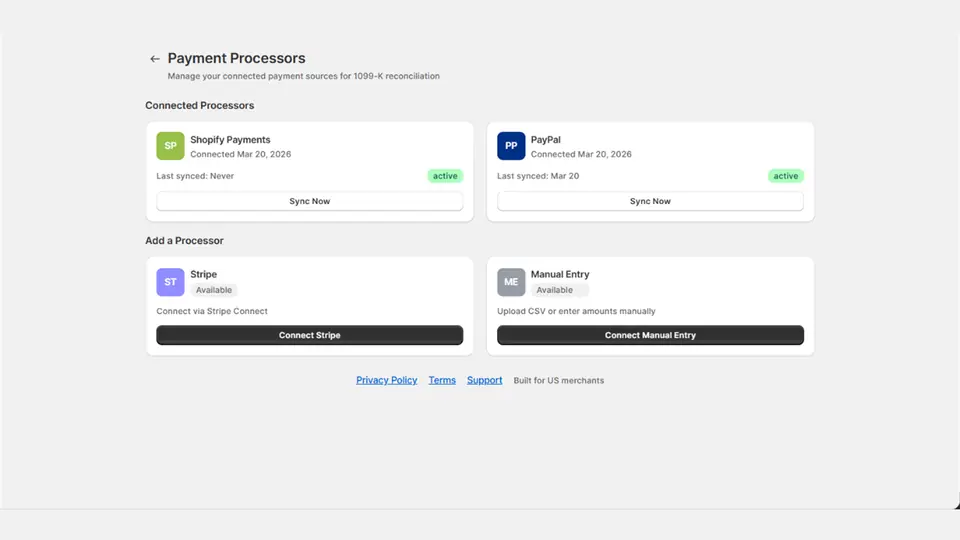Click the blue PP PayPal logo

511,146
